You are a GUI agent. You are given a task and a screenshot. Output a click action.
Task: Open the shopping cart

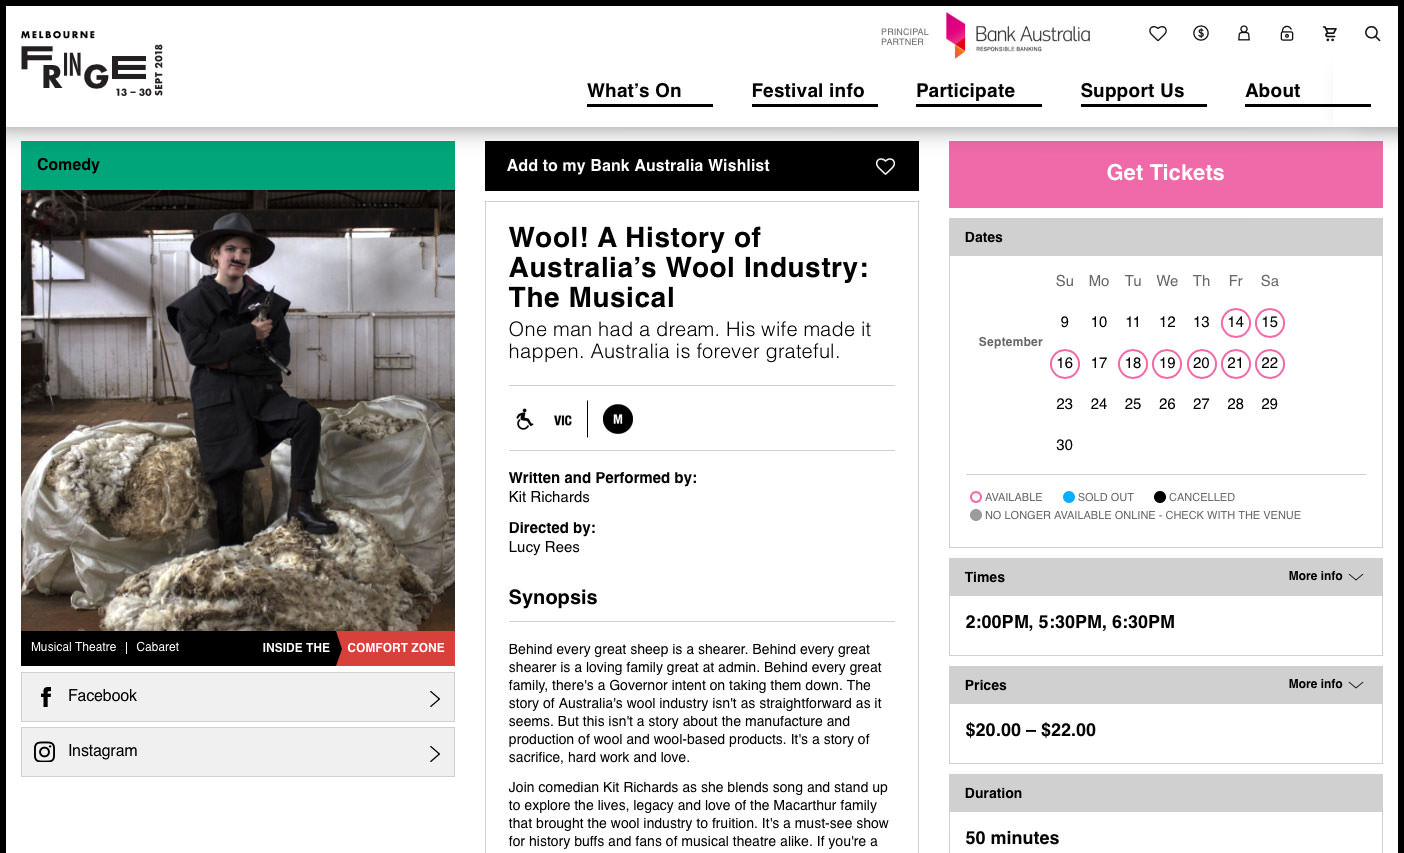coord(1330,34)
